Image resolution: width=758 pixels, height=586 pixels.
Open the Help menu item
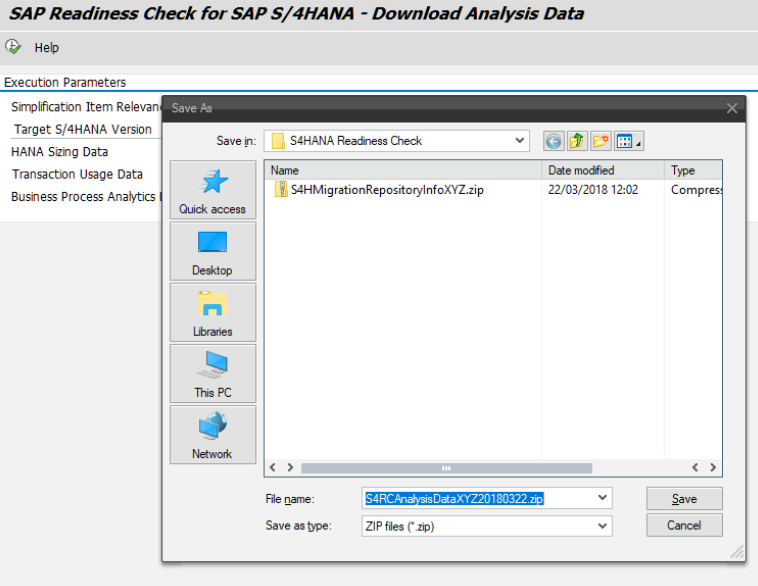click(46, 47)
